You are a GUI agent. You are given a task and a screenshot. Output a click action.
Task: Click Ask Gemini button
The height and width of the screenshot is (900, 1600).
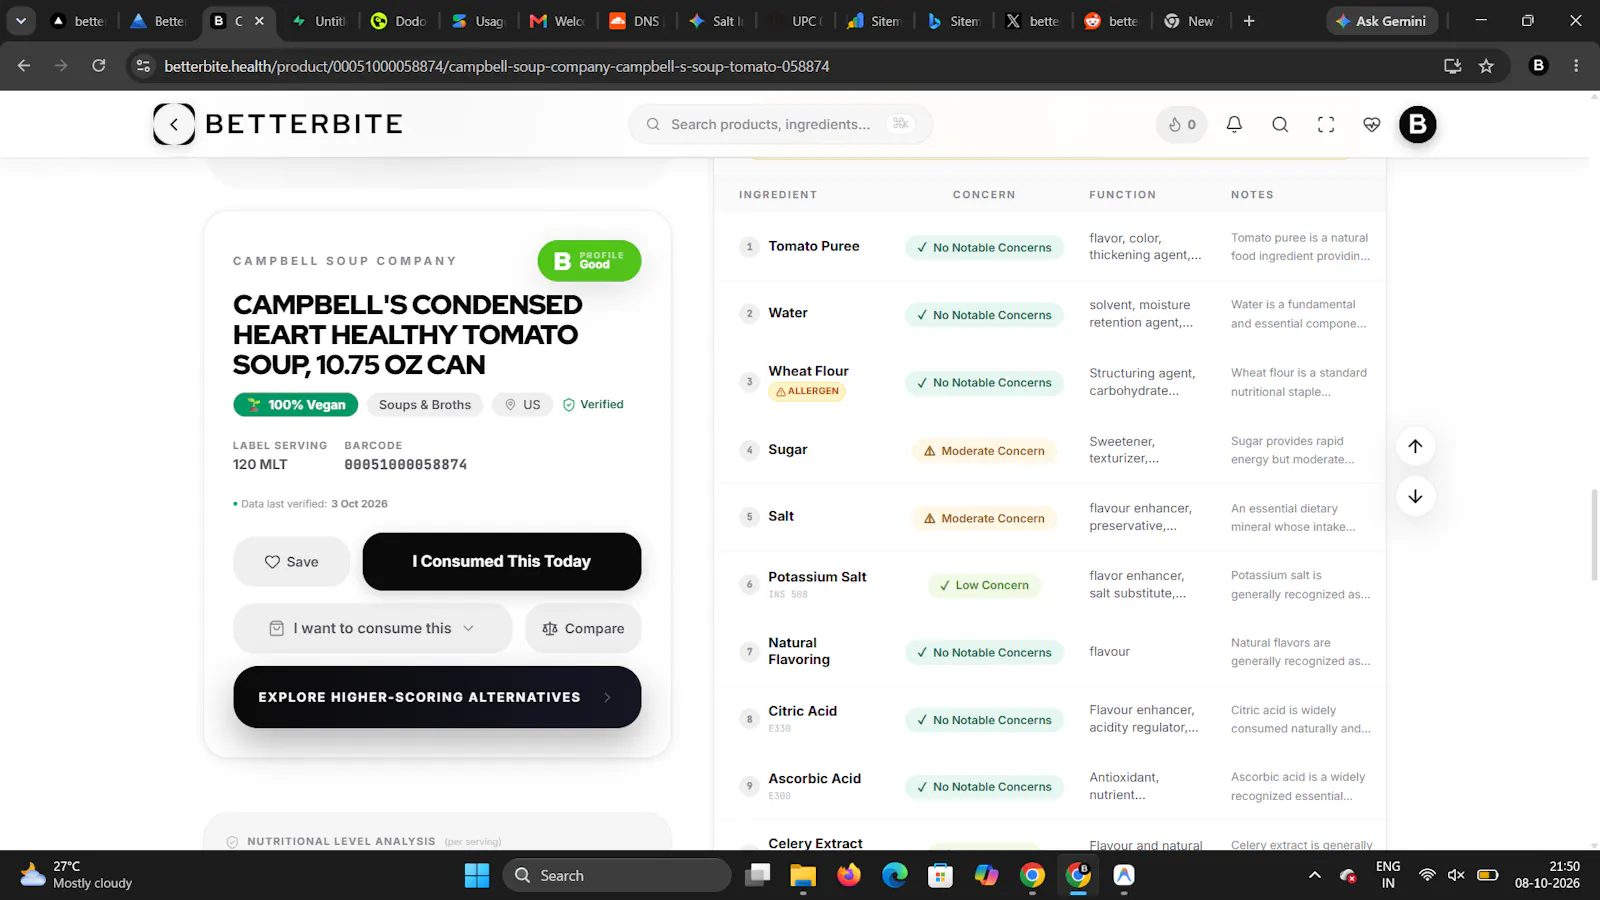click(1382, 21)
